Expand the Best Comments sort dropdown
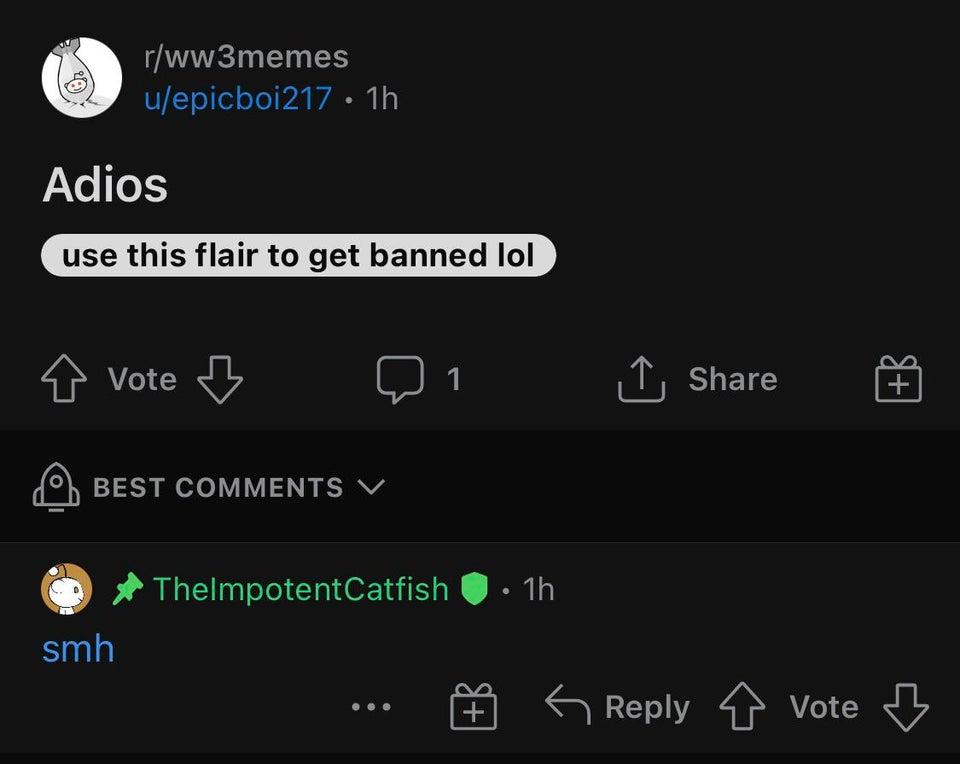The width and height of the screenshot is (960, 764). coord(370,488)
